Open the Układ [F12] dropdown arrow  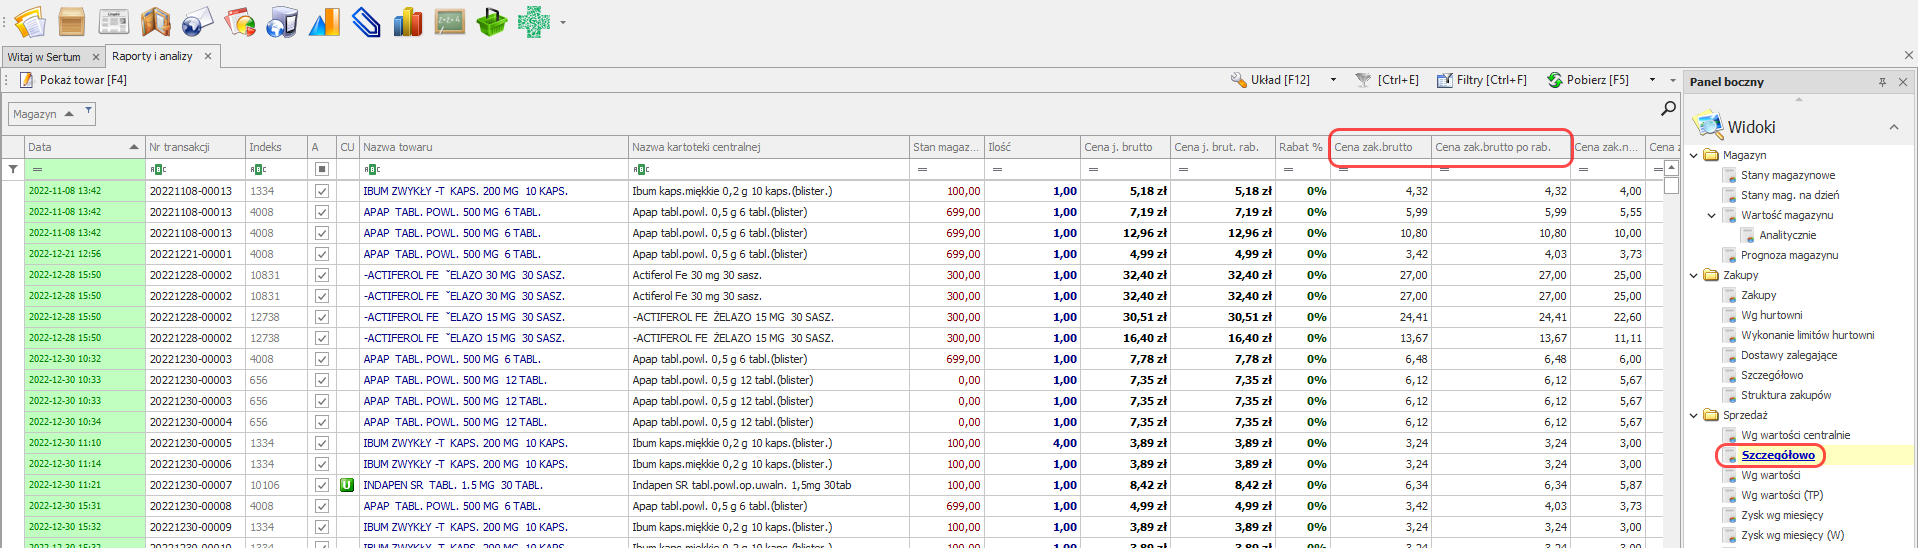(x=1333, y=80)
